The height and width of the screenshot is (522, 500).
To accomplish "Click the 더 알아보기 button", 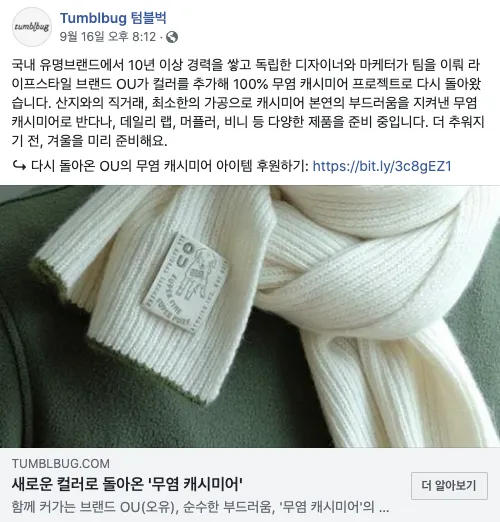I will pos(449,485).
